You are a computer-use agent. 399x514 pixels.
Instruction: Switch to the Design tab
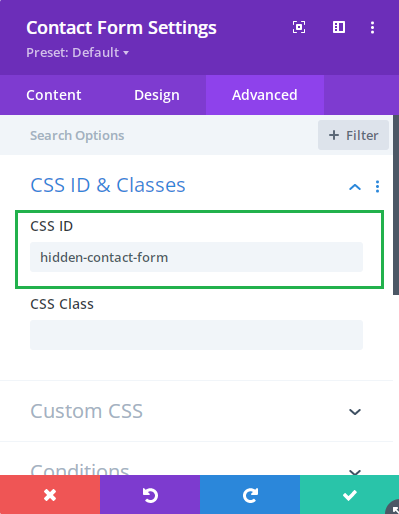click(157, 95)
